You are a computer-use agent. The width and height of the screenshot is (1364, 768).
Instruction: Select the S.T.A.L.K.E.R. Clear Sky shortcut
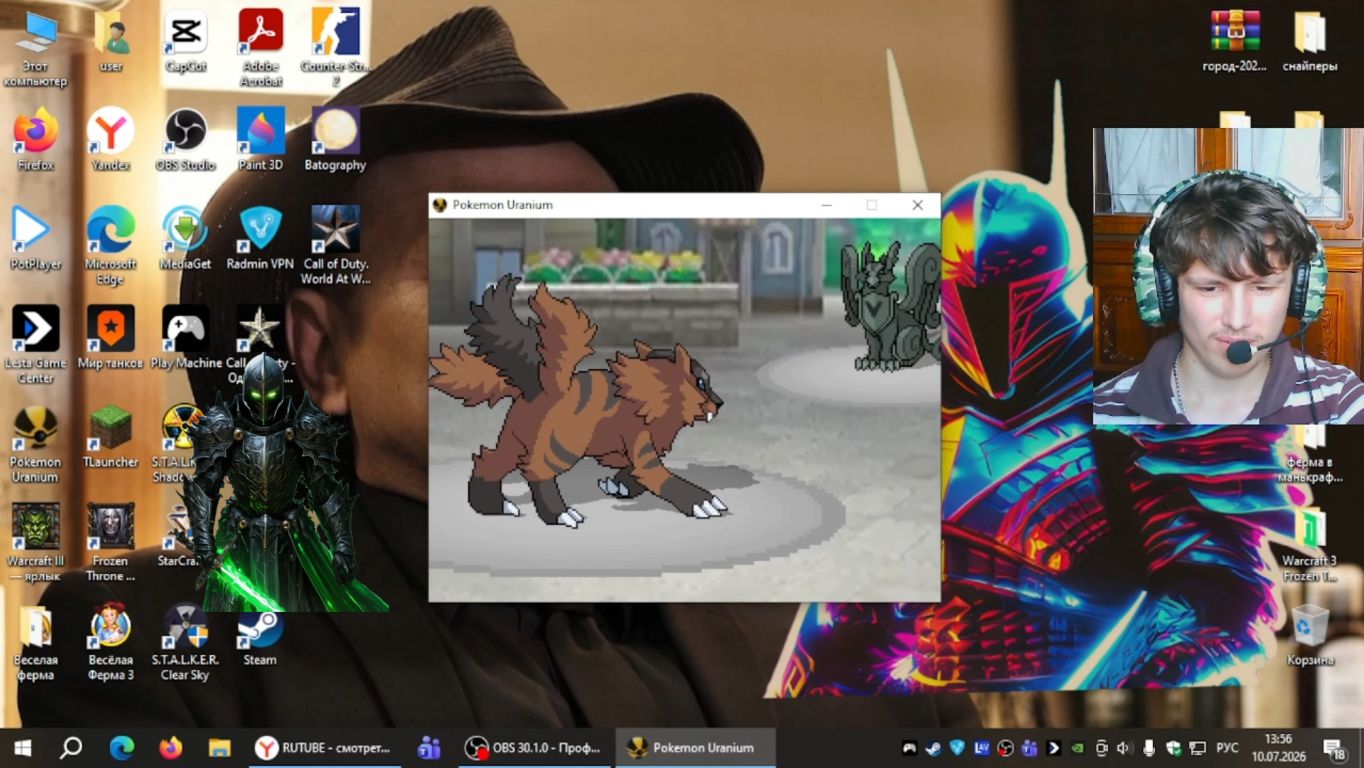click(185, 641)
